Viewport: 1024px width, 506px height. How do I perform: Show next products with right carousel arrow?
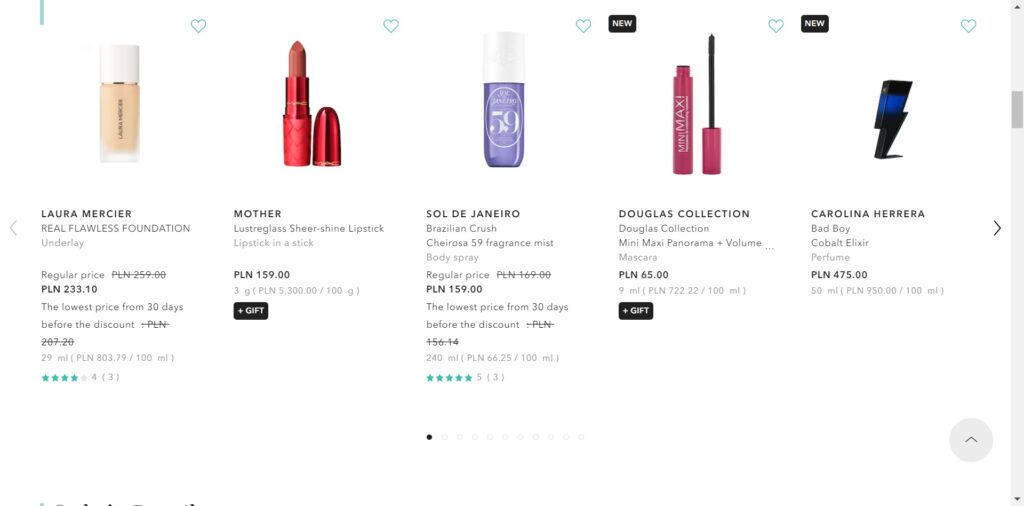997,228
